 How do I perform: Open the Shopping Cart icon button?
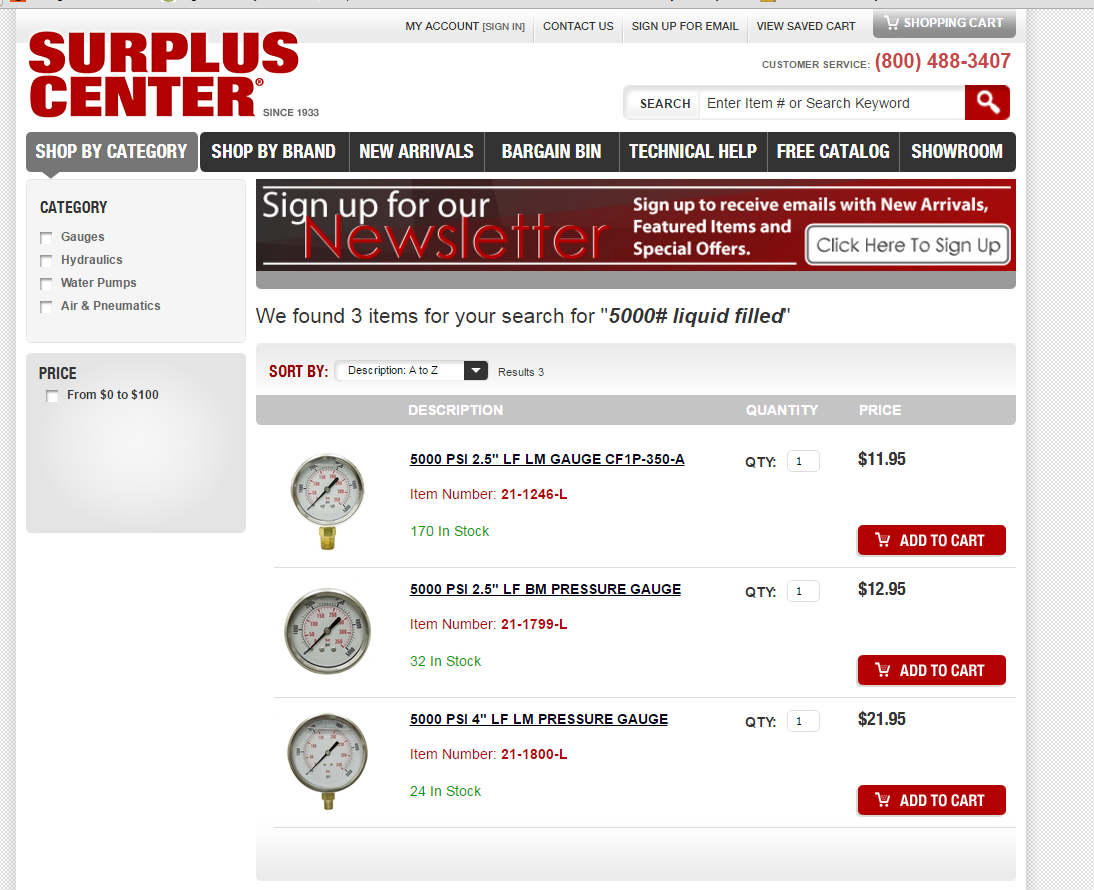tap(944, 23)
